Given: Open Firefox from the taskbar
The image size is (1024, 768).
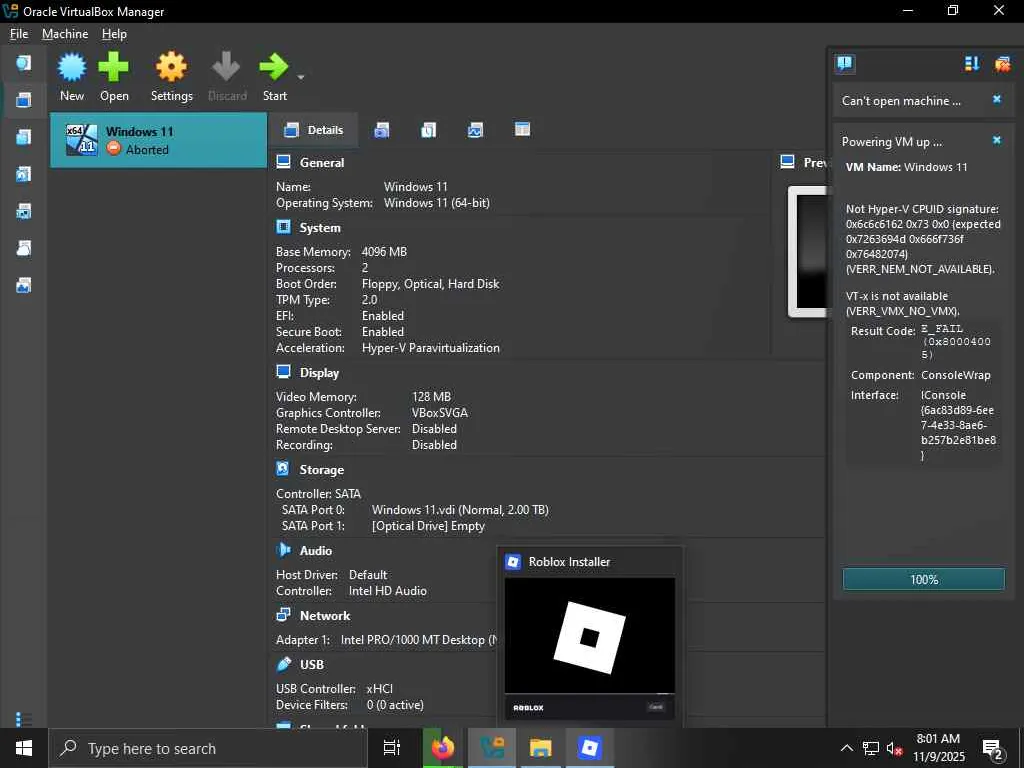Looking at the screenshot, I should tap(442, 748).
